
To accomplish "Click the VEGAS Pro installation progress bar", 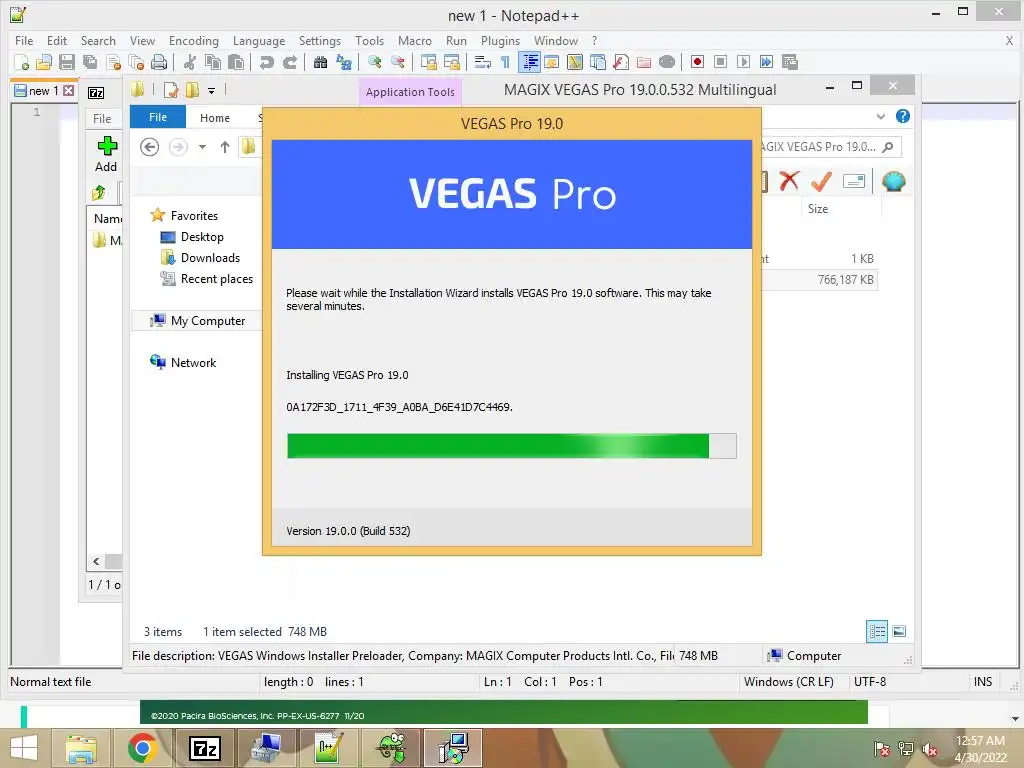I will (x=511, y=445).
